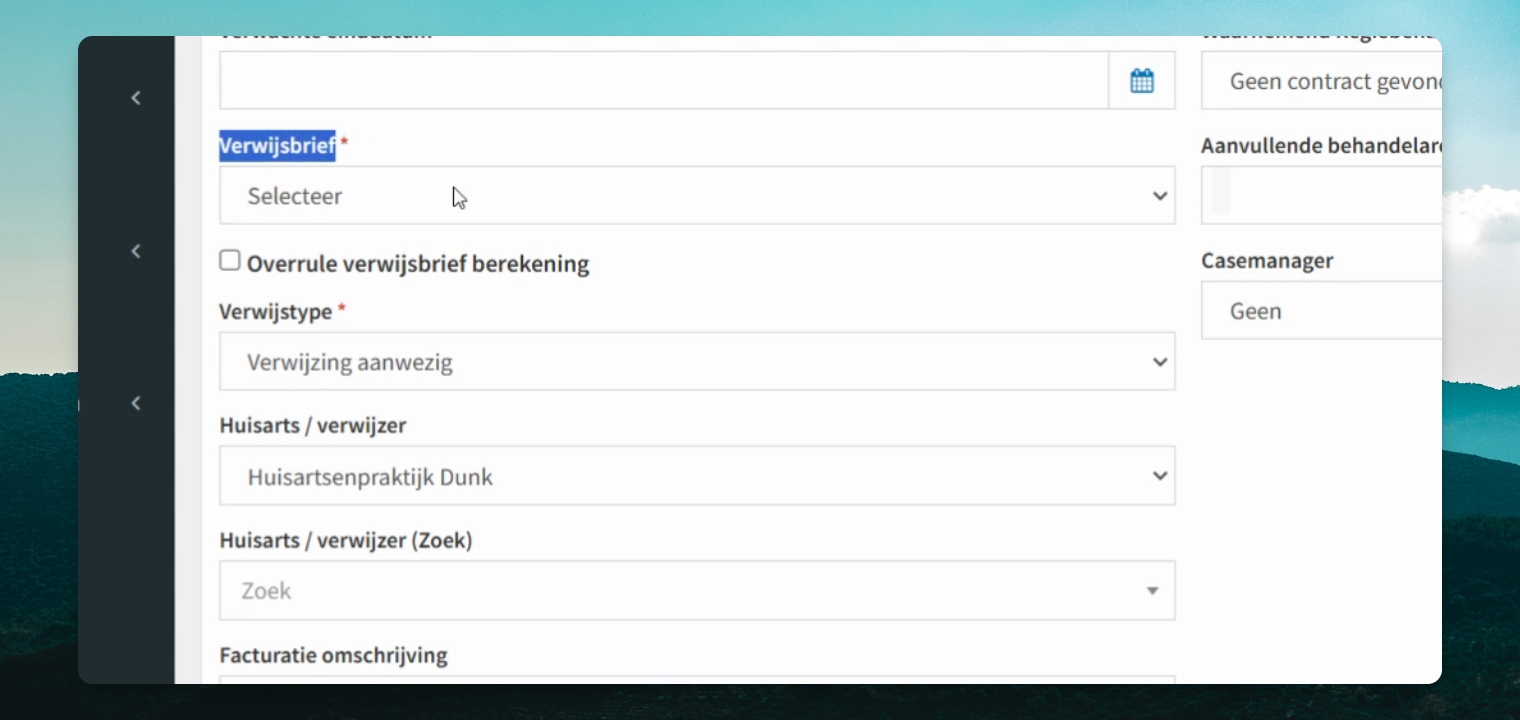
Task: Click the Facturatie omschrijving label
Action: point(333,656)
